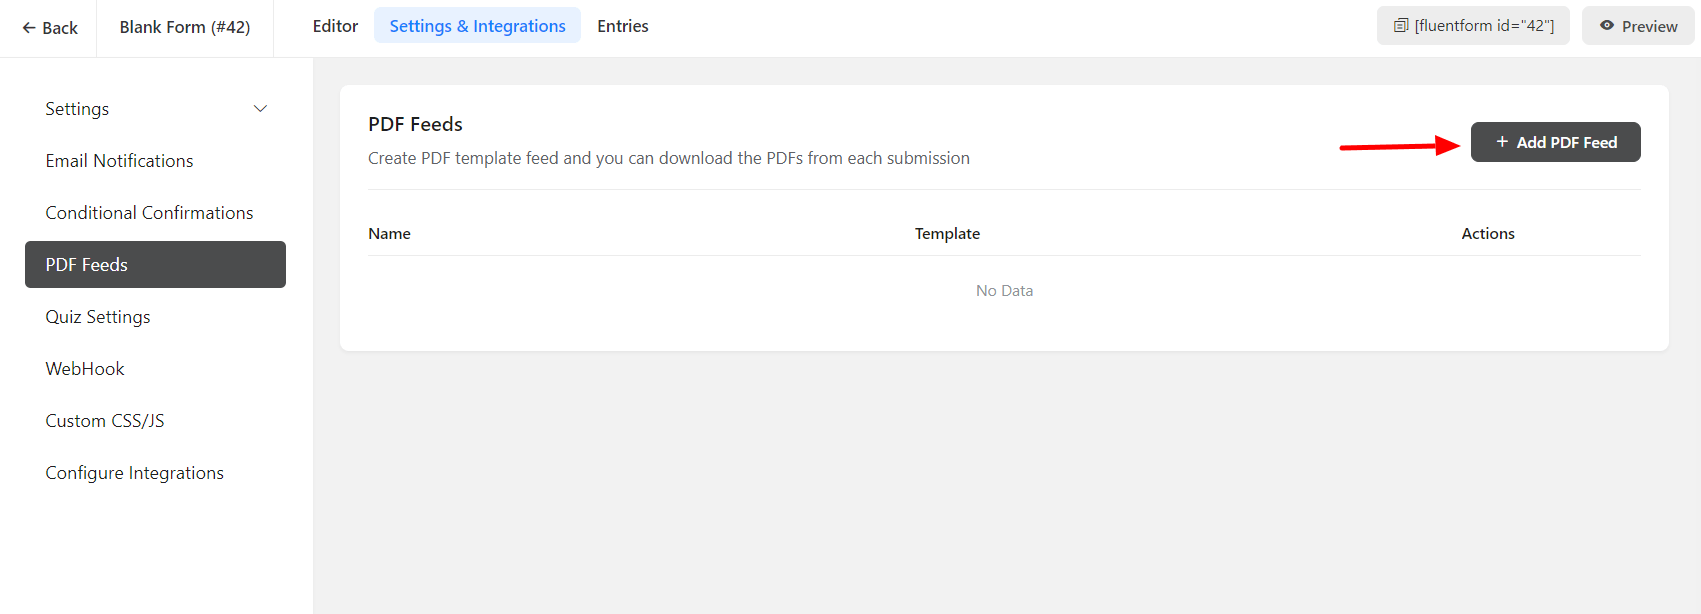Click the eye icon on Preview
1701x614 pixels.
coord(1607,26)
